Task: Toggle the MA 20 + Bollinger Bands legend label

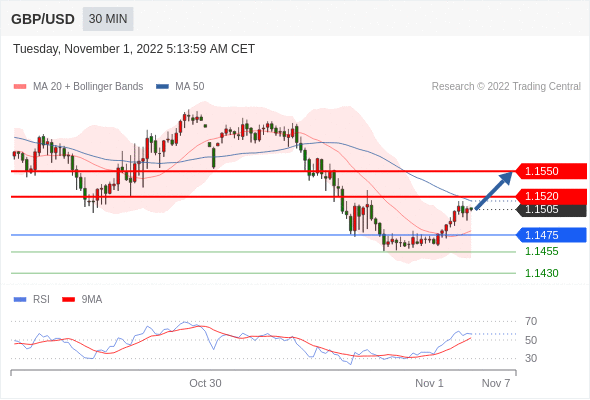Action: click(88, 87)
